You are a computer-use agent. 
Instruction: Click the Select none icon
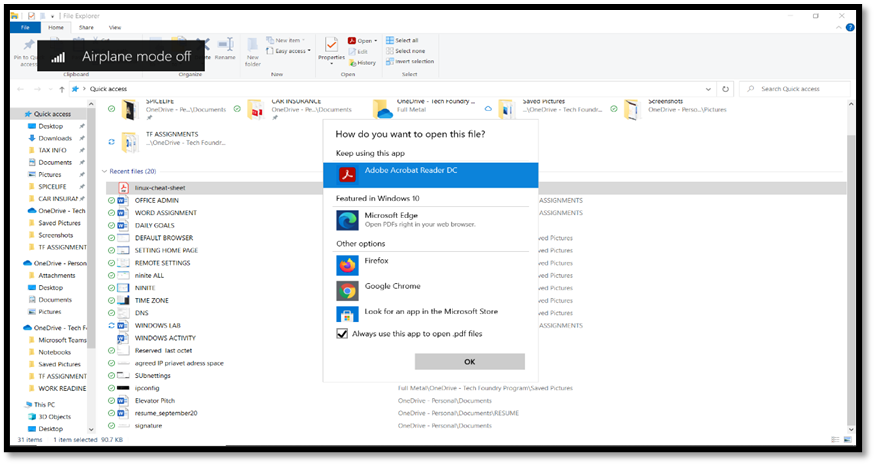[x=390, y=51]
